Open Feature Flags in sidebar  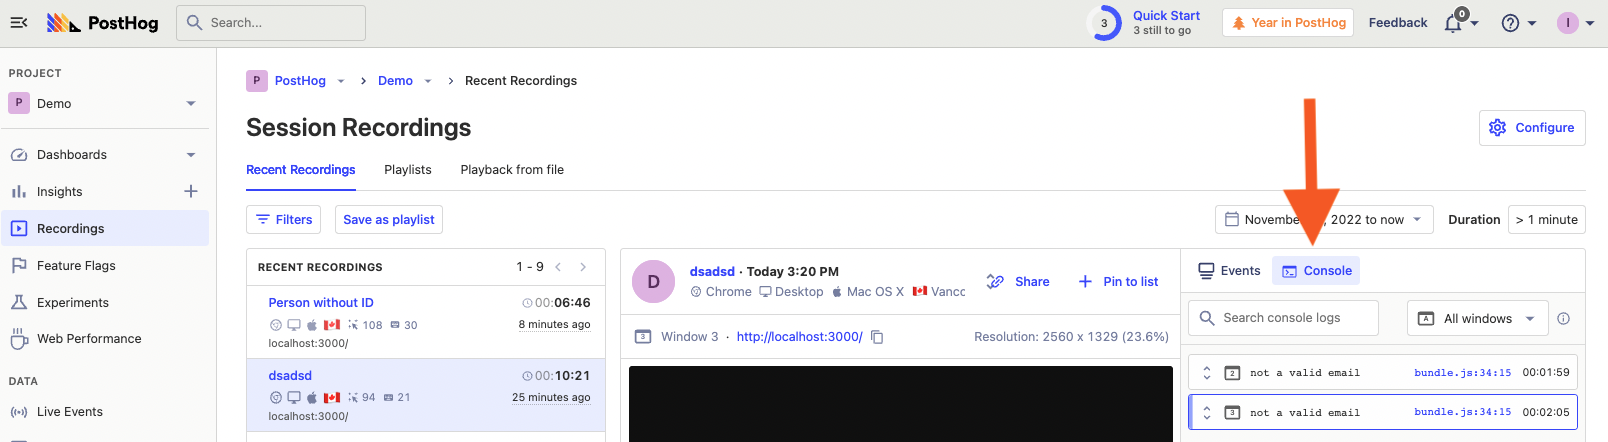click(76, 266)
